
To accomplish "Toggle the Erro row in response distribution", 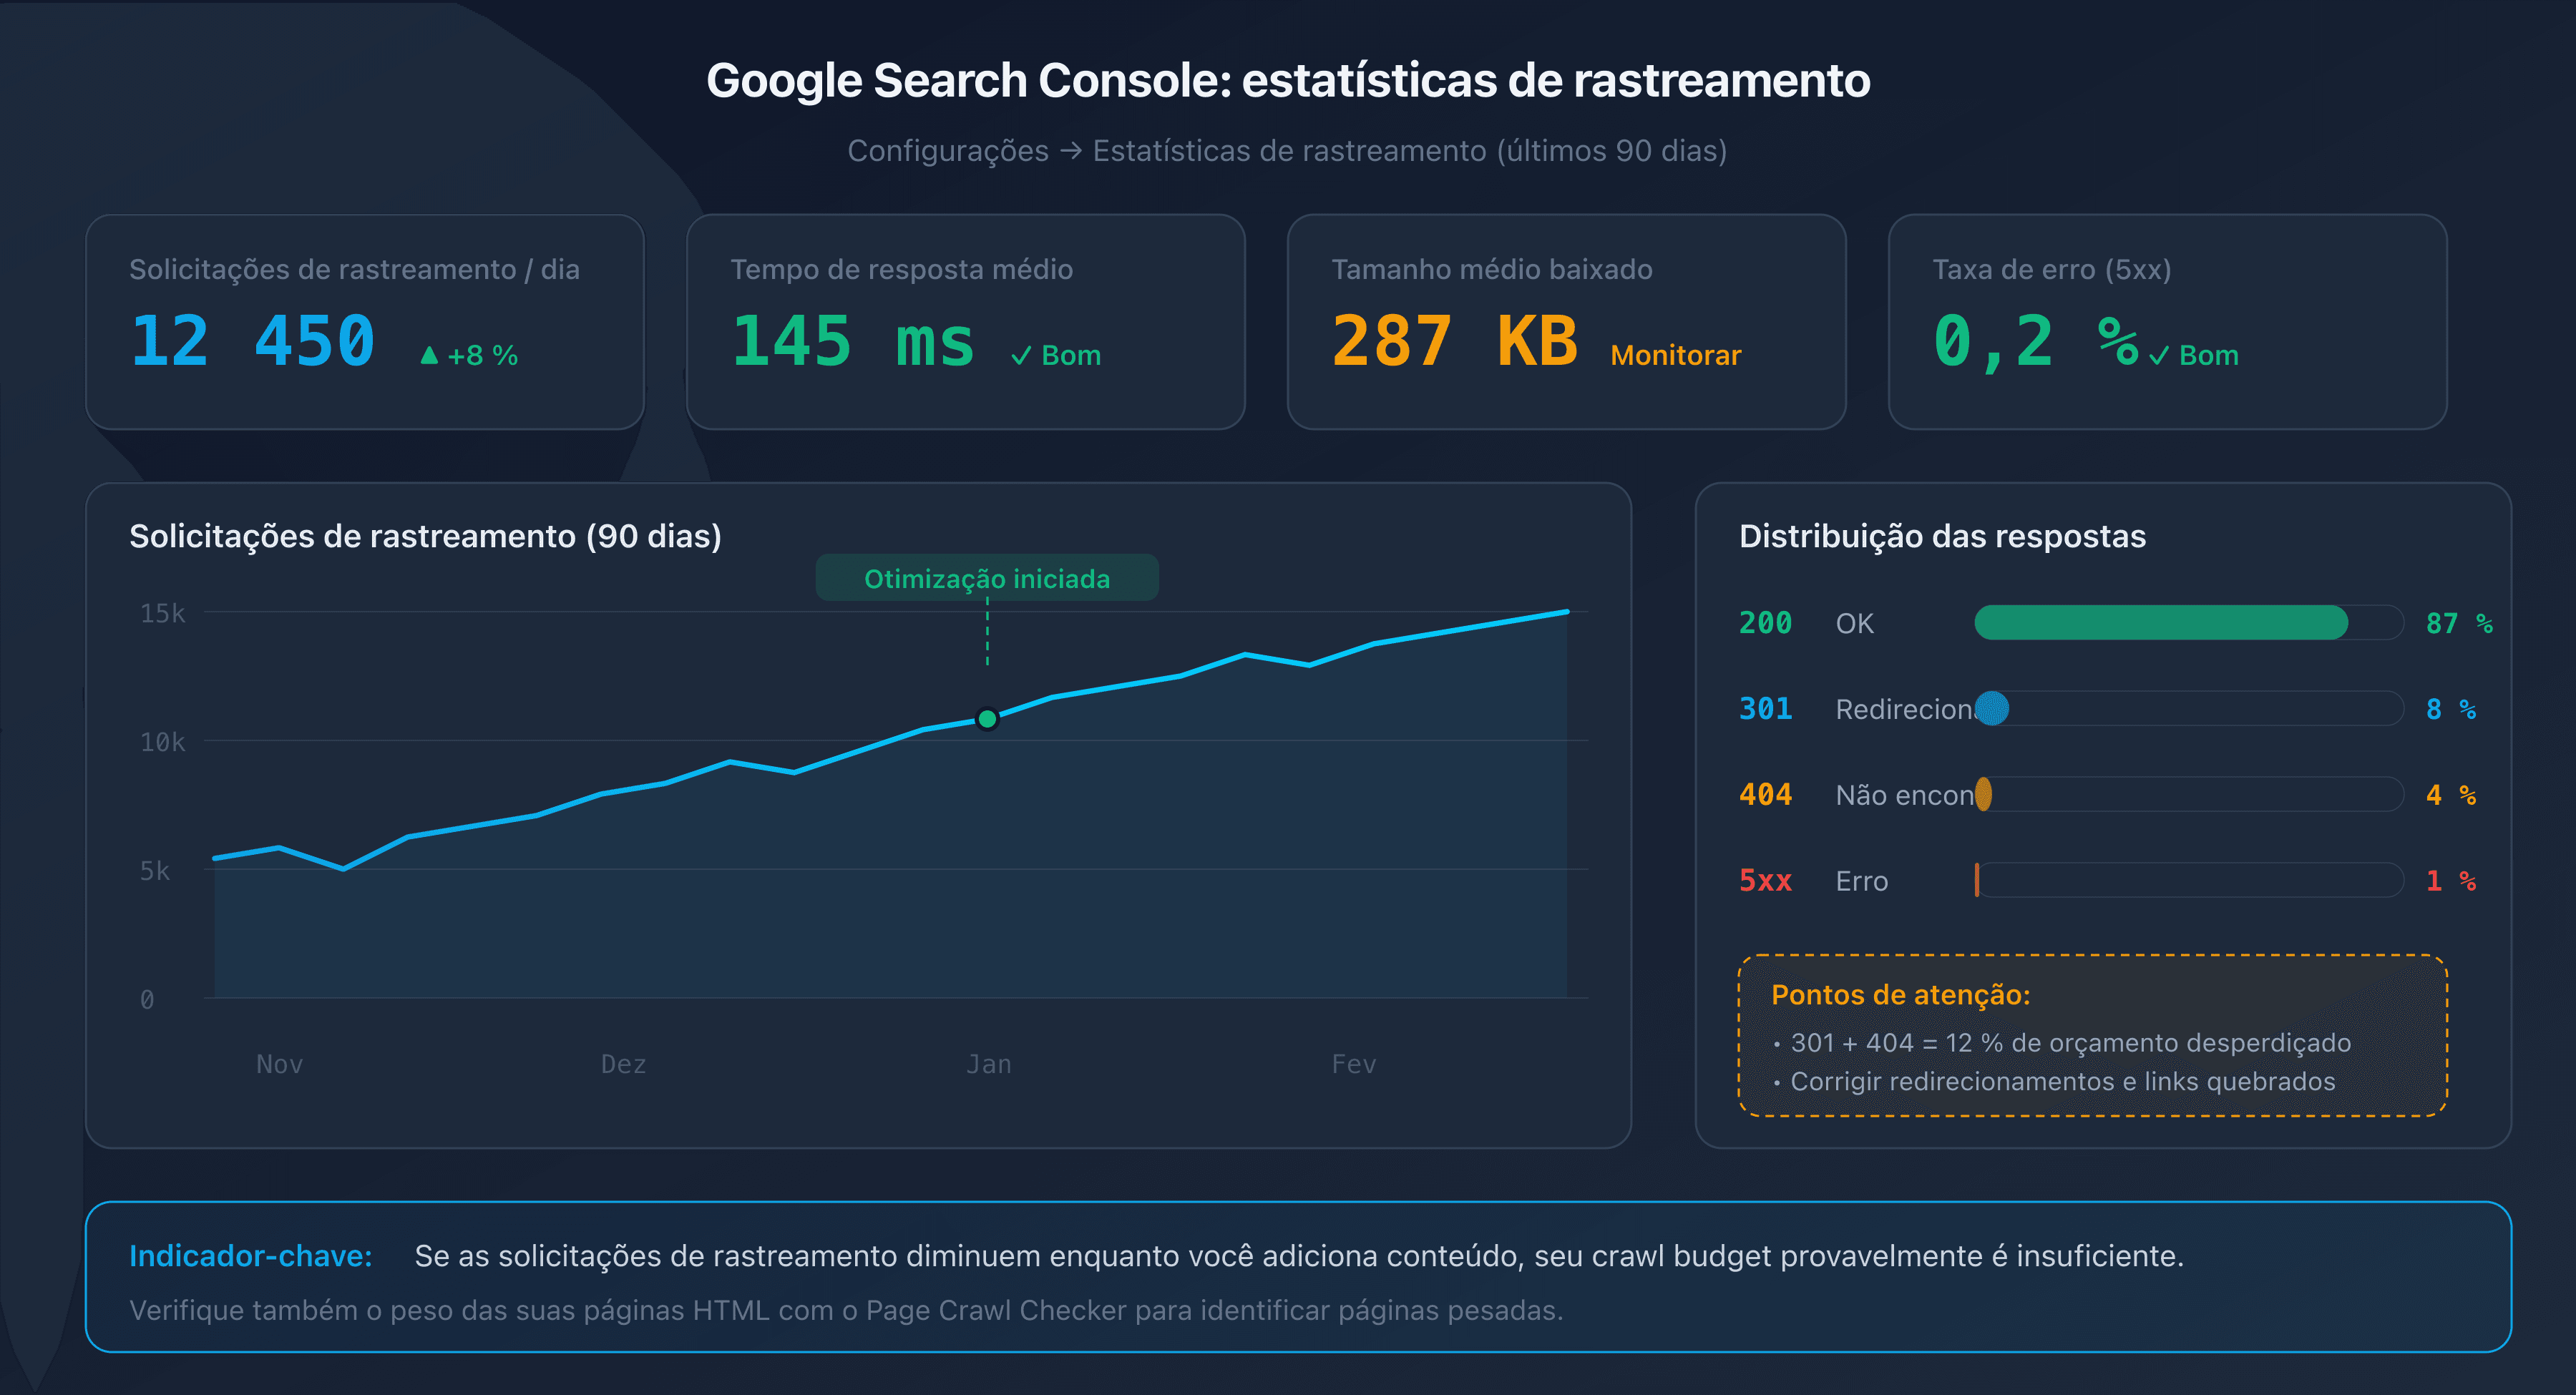I will tap(1862, 881).
